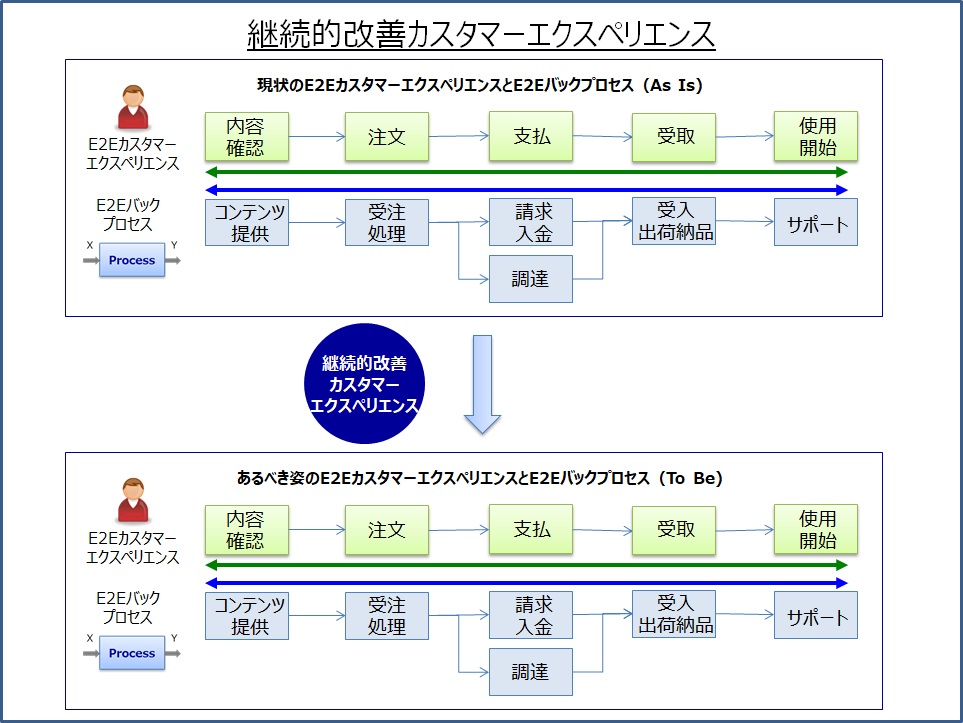Click E2Eバックプロセス label in As Is panel
This screenshot has width=963, height=723.
coord(128,214)
